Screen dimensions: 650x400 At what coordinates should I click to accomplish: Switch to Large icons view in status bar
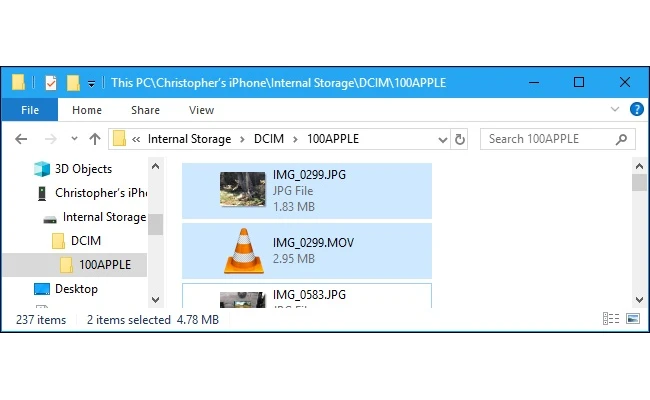tap(632, 319)
